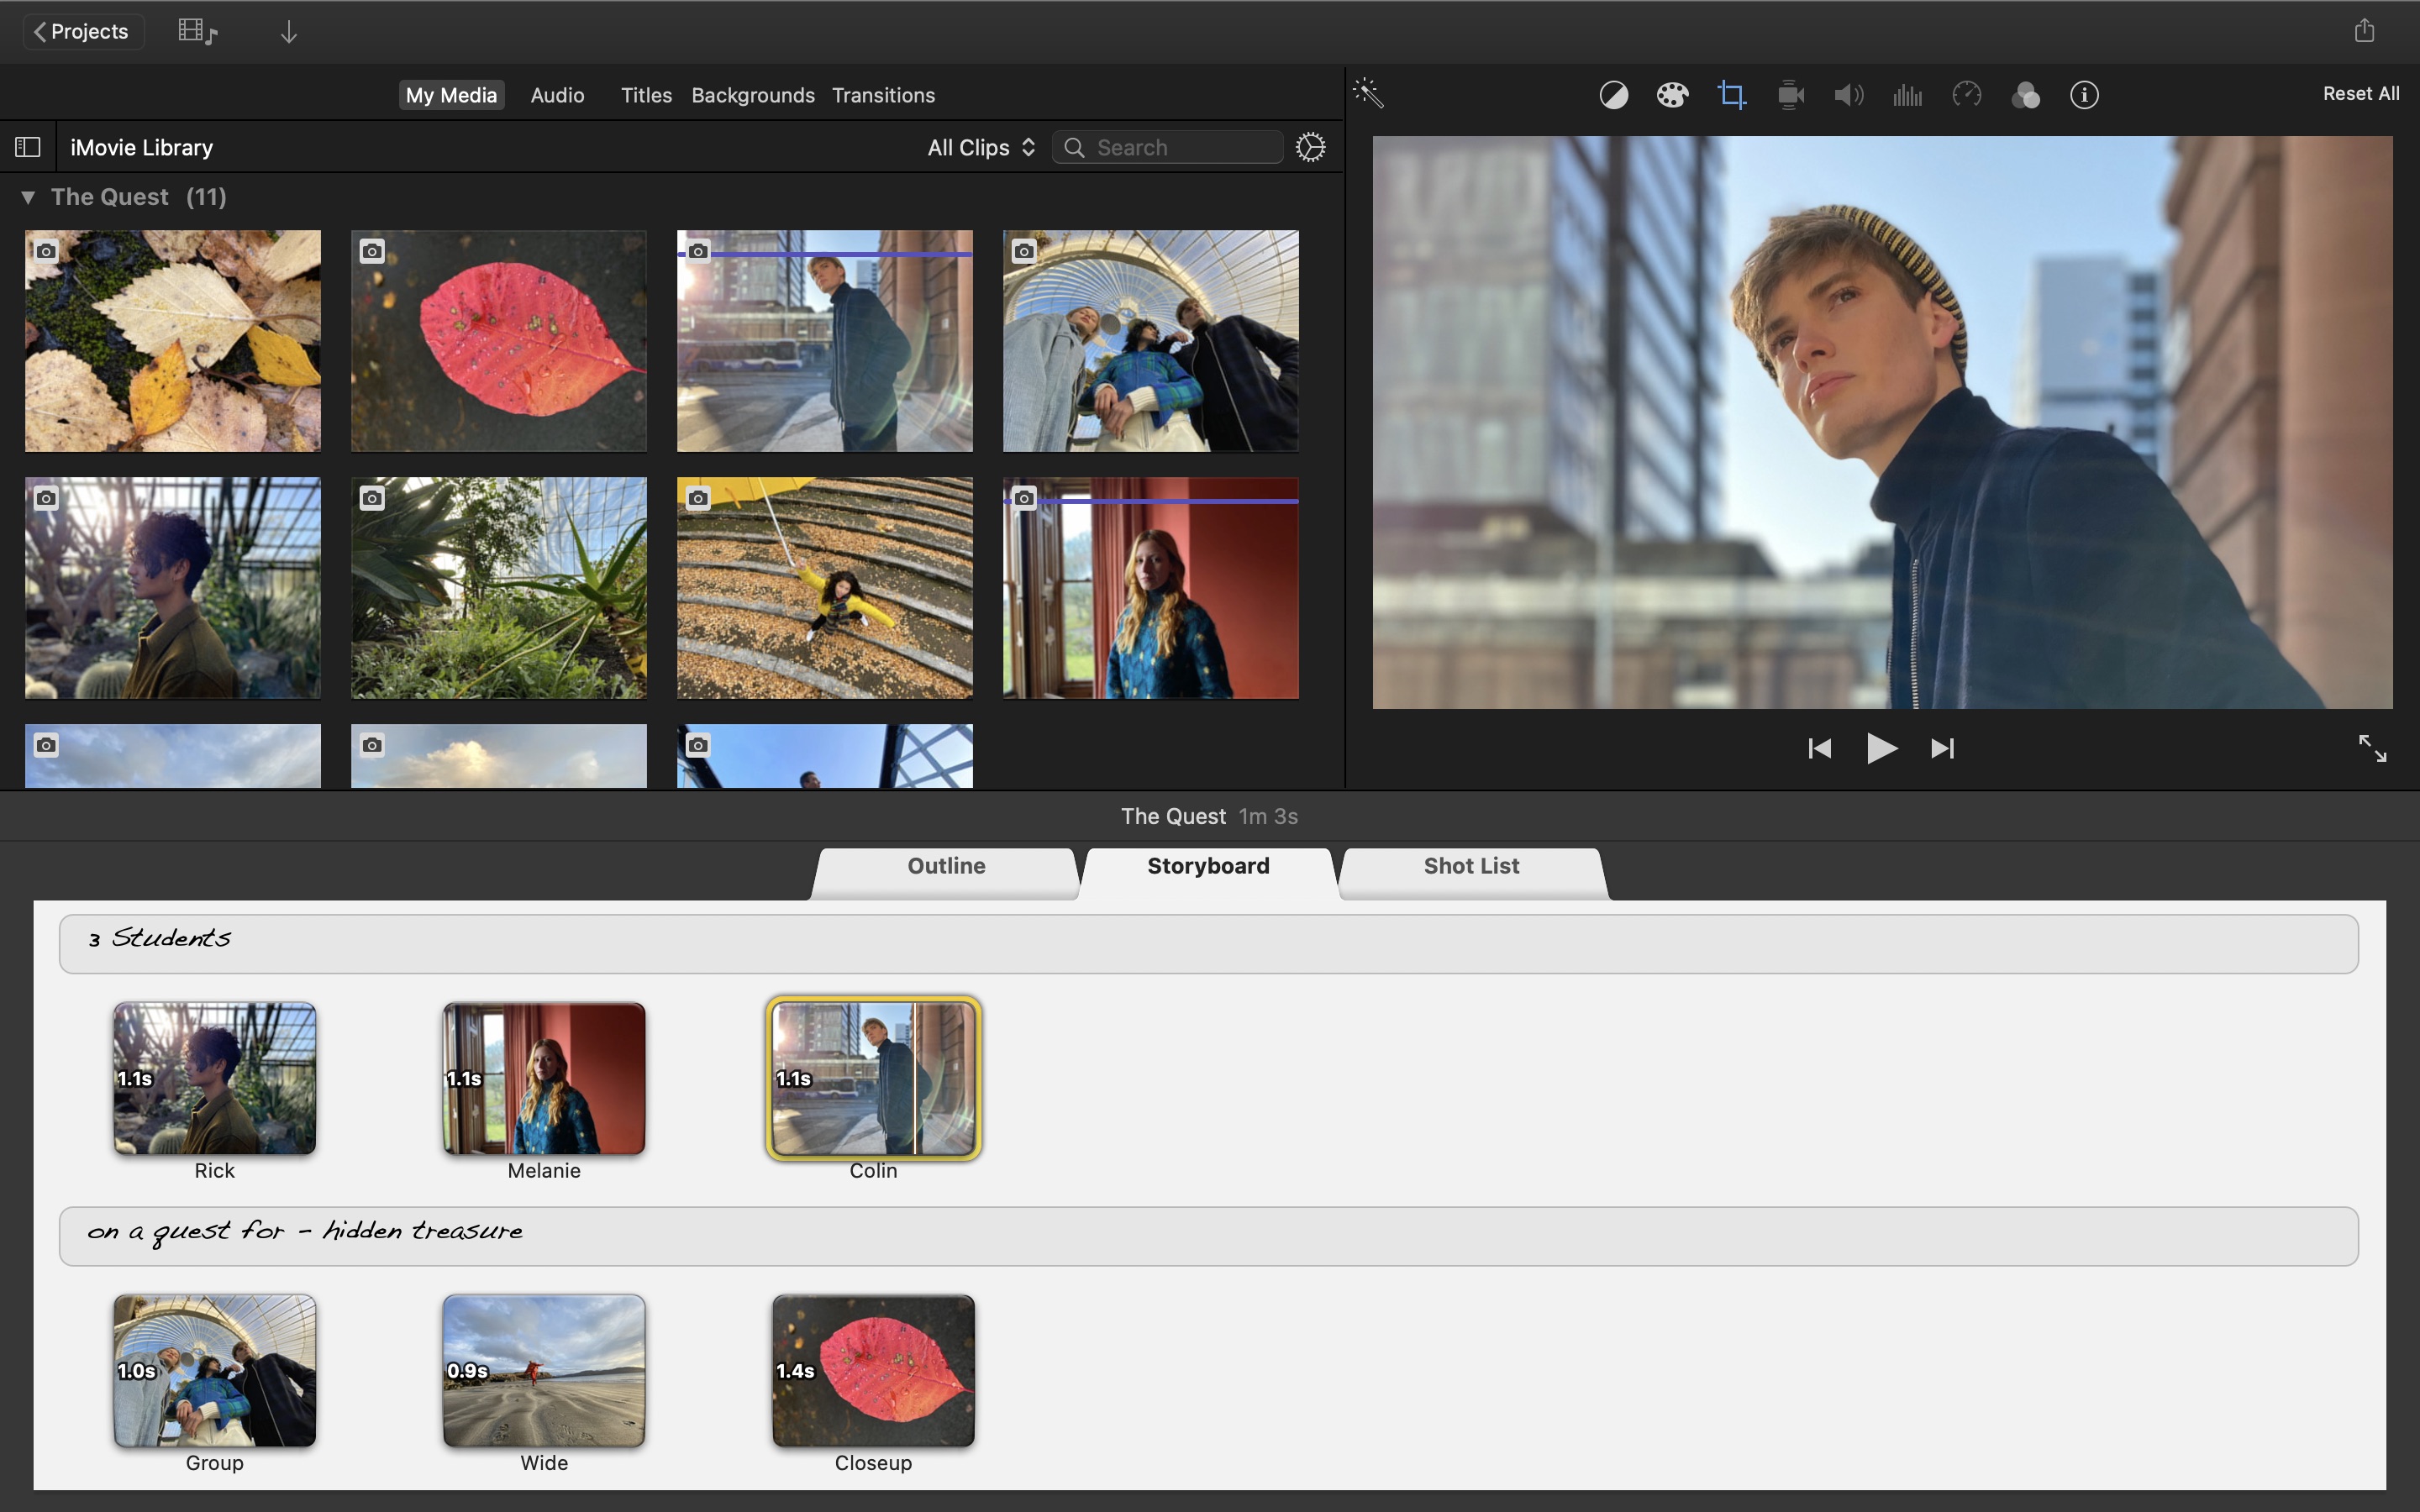This screenshot has height=1512, width=2420.
Task: Switch to the Outline tab
Action: [x=946, y=866]
